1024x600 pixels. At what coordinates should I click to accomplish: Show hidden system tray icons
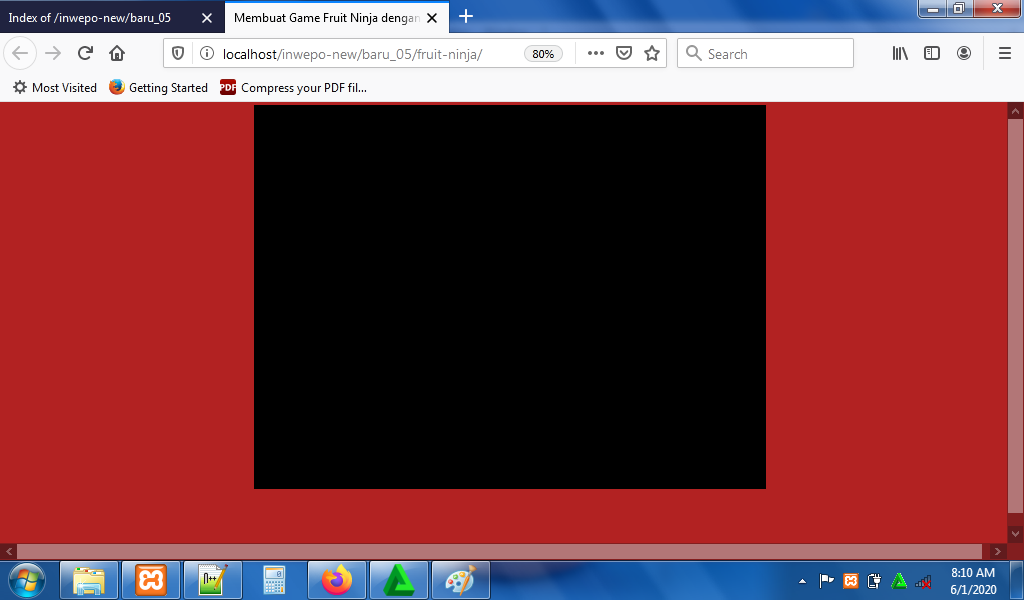803,580
